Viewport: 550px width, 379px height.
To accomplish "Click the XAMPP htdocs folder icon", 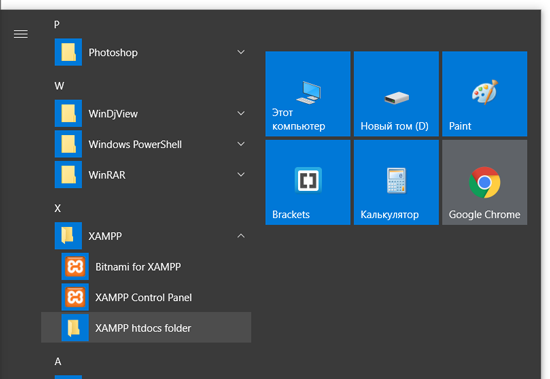I will [x=75, y=328].
